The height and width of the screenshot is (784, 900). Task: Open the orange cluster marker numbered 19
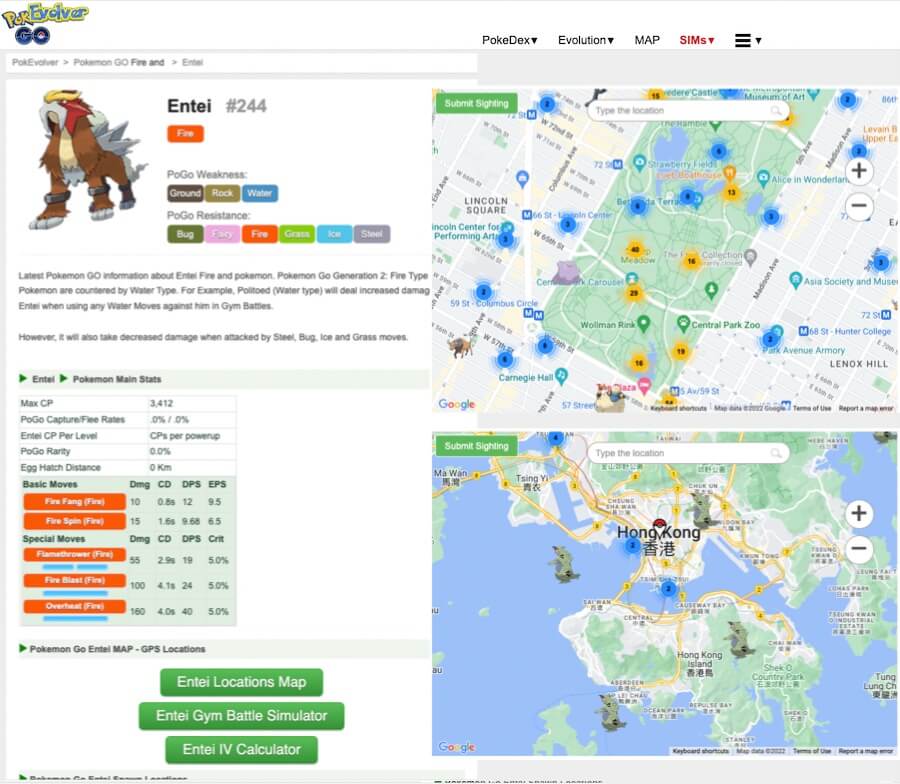pos(680,351)
